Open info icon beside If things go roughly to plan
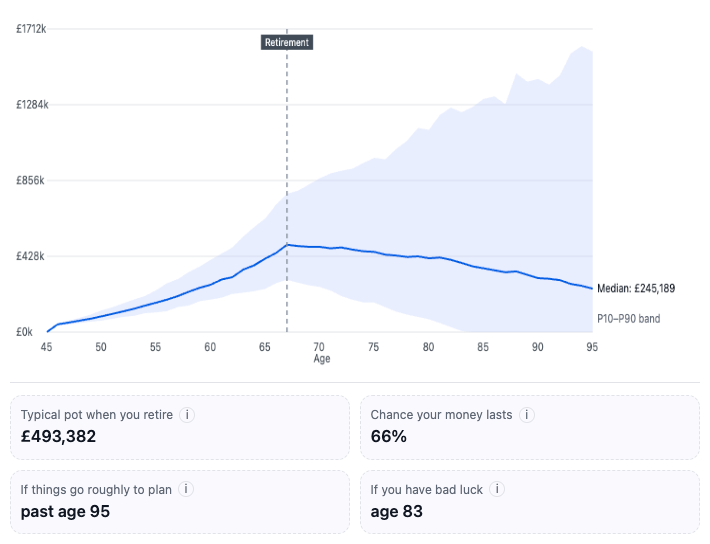The image size is (710, 544). point(186,489)
